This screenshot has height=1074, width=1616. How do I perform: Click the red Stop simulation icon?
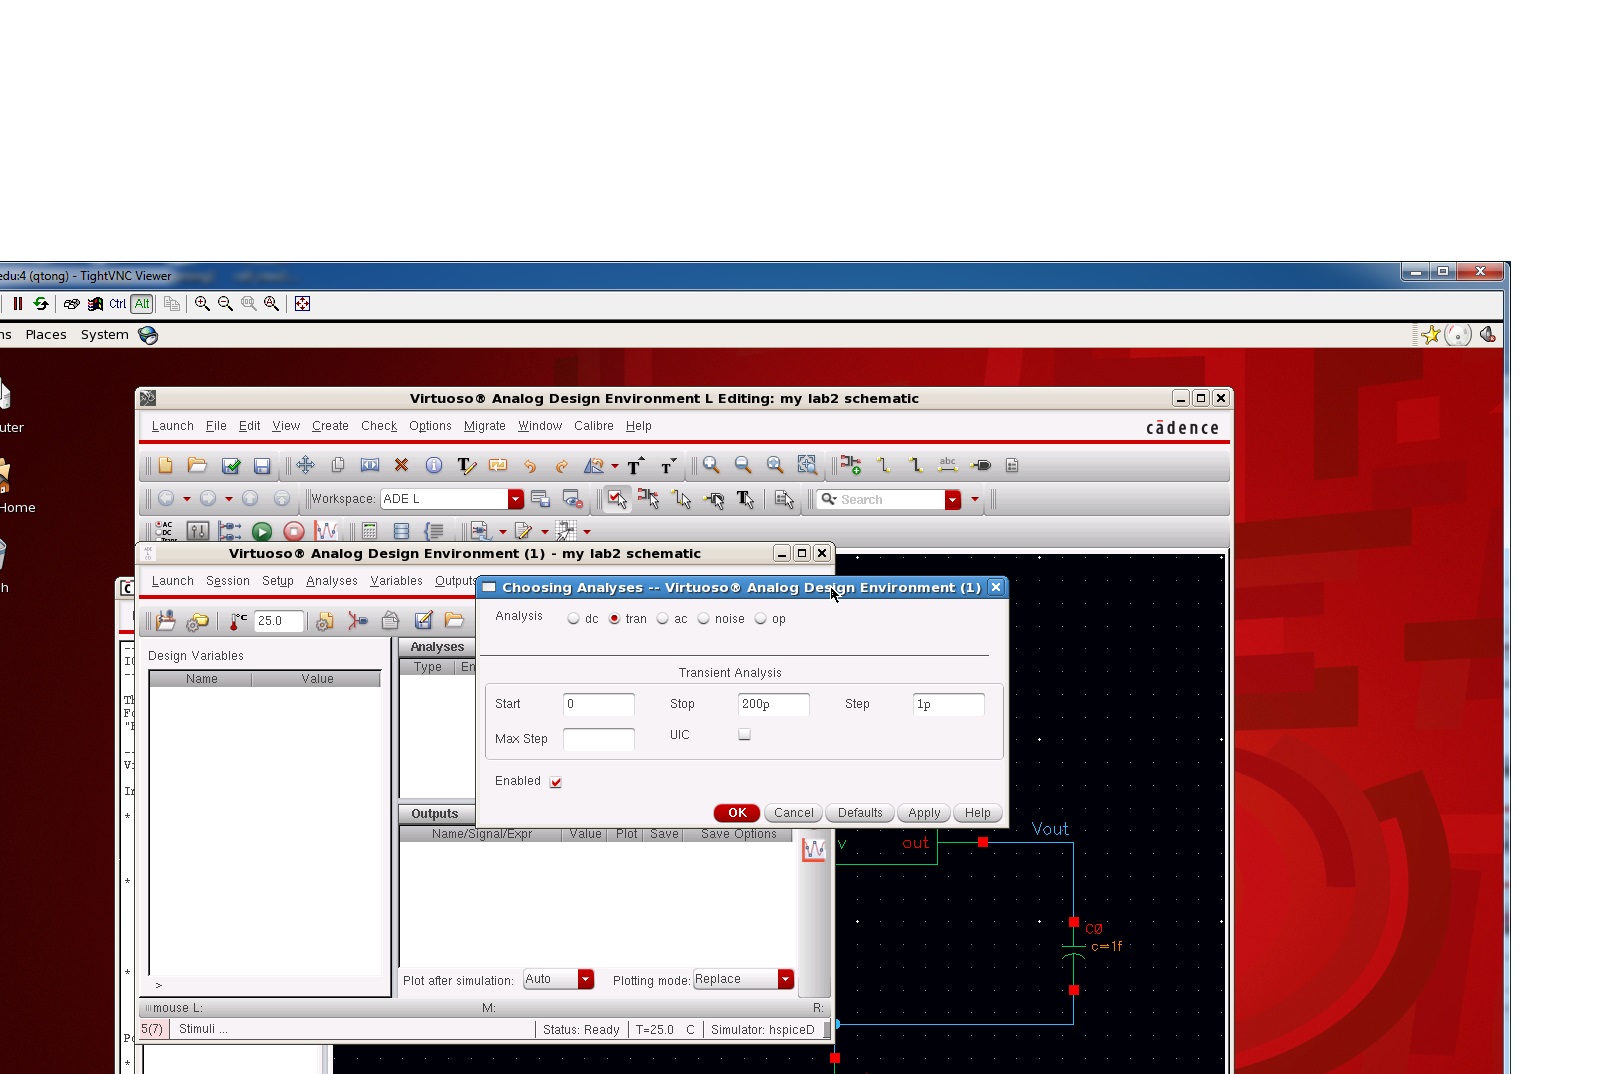click(294, 532)
